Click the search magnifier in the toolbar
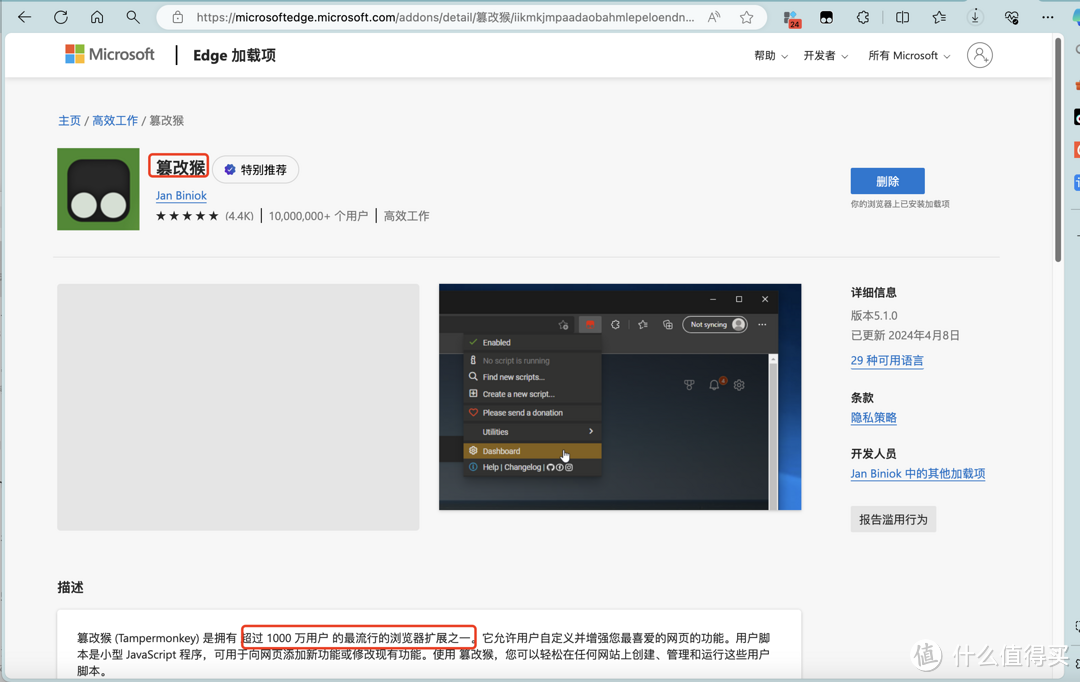Viewport: 1080px width, 682px height. (x=133, y=17)
